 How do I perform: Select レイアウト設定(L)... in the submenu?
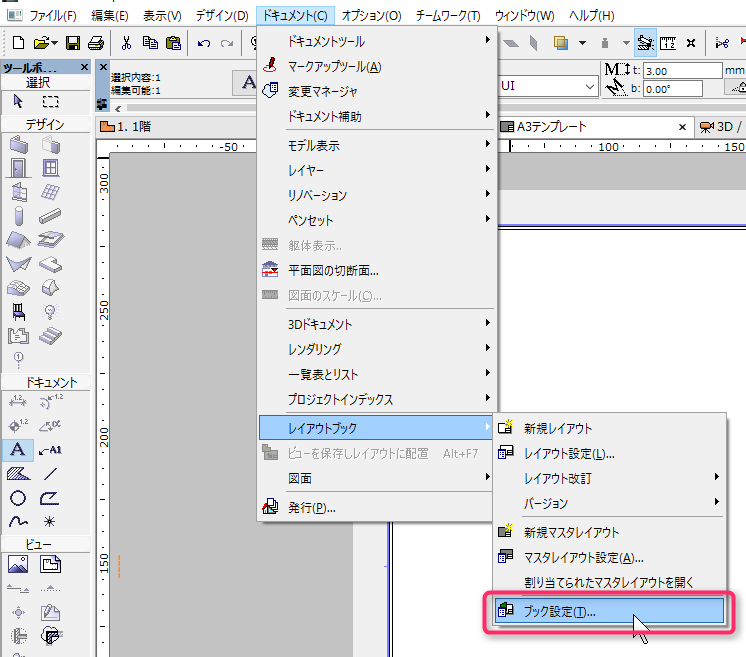tap(609, 453)
